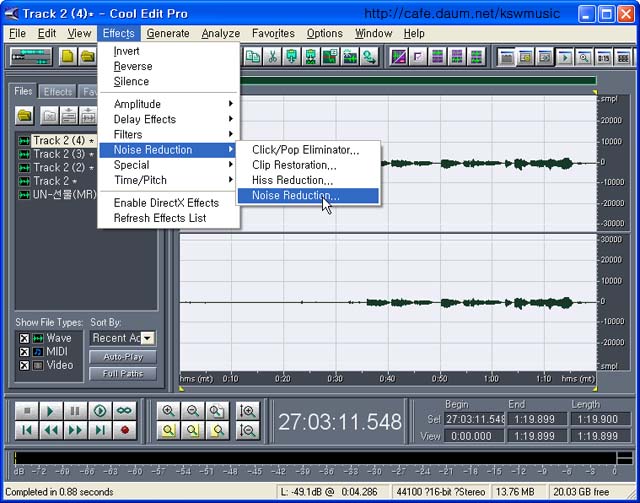This screenshot has height=503, width=640.
Task: Click the play arrow toolbar icon at top right
Action: (565, 57)
